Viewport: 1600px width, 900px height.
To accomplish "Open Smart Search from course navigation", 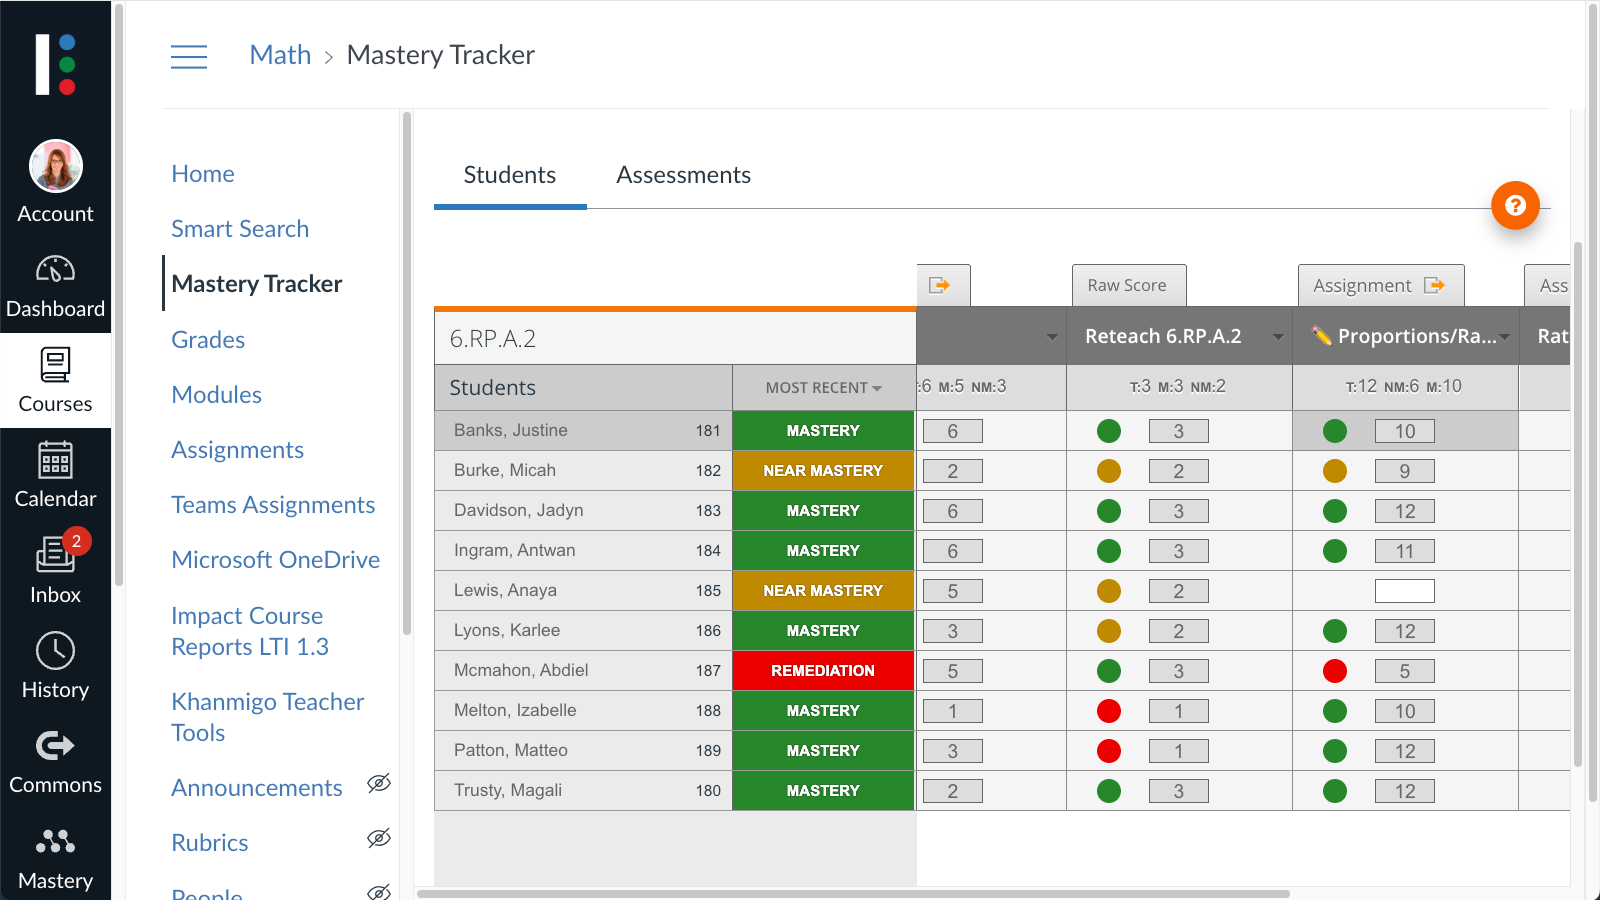I will pyautogui.click(x=240, y=228).
